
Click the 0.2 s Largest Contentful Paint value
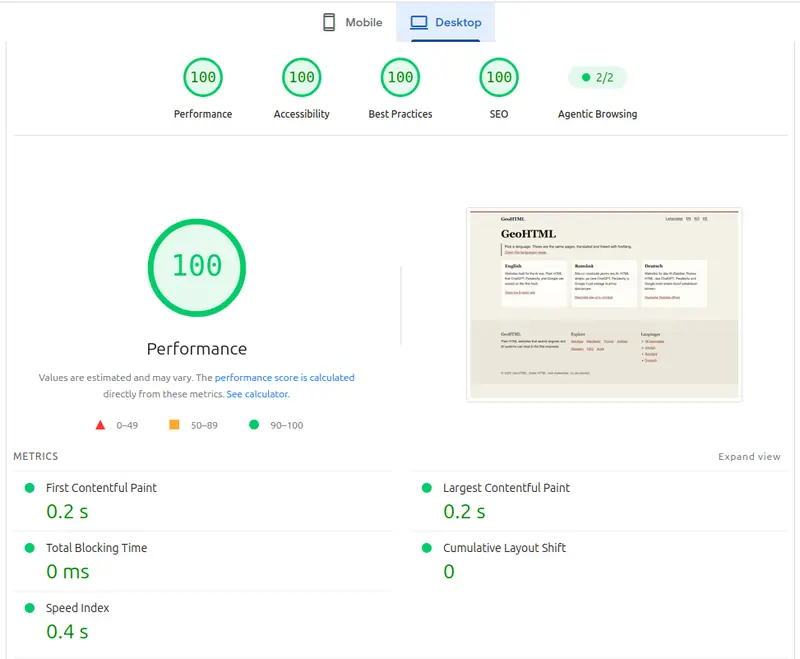click(x=464, y=512)
